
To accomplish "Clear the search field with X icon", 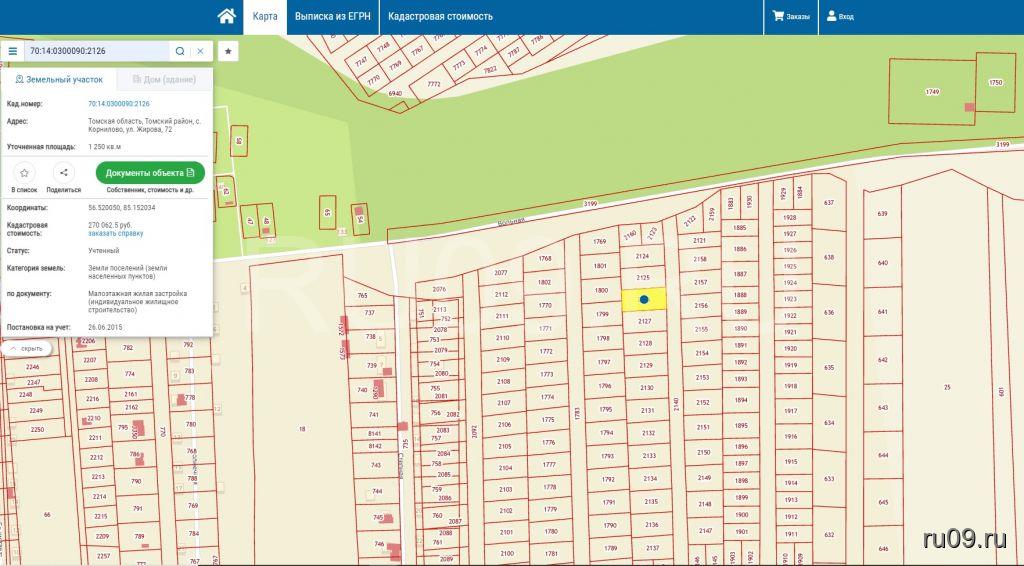I will [x=200, y=51].
